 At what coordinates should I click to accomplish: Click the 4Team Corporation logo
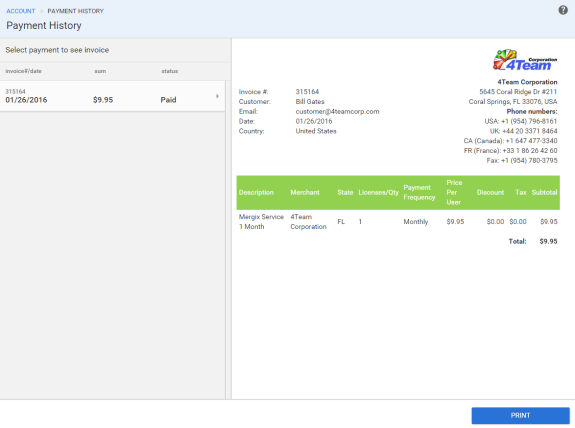(x=525, y=60)
